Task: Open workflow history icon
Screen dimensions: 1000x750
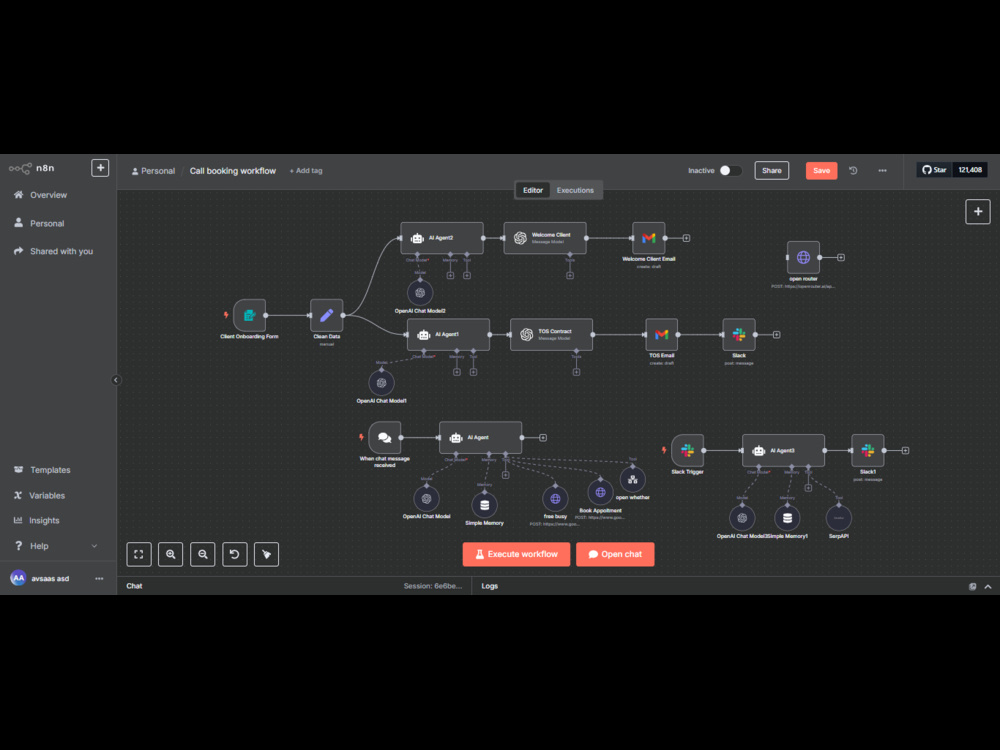Action: click(853, 170)
